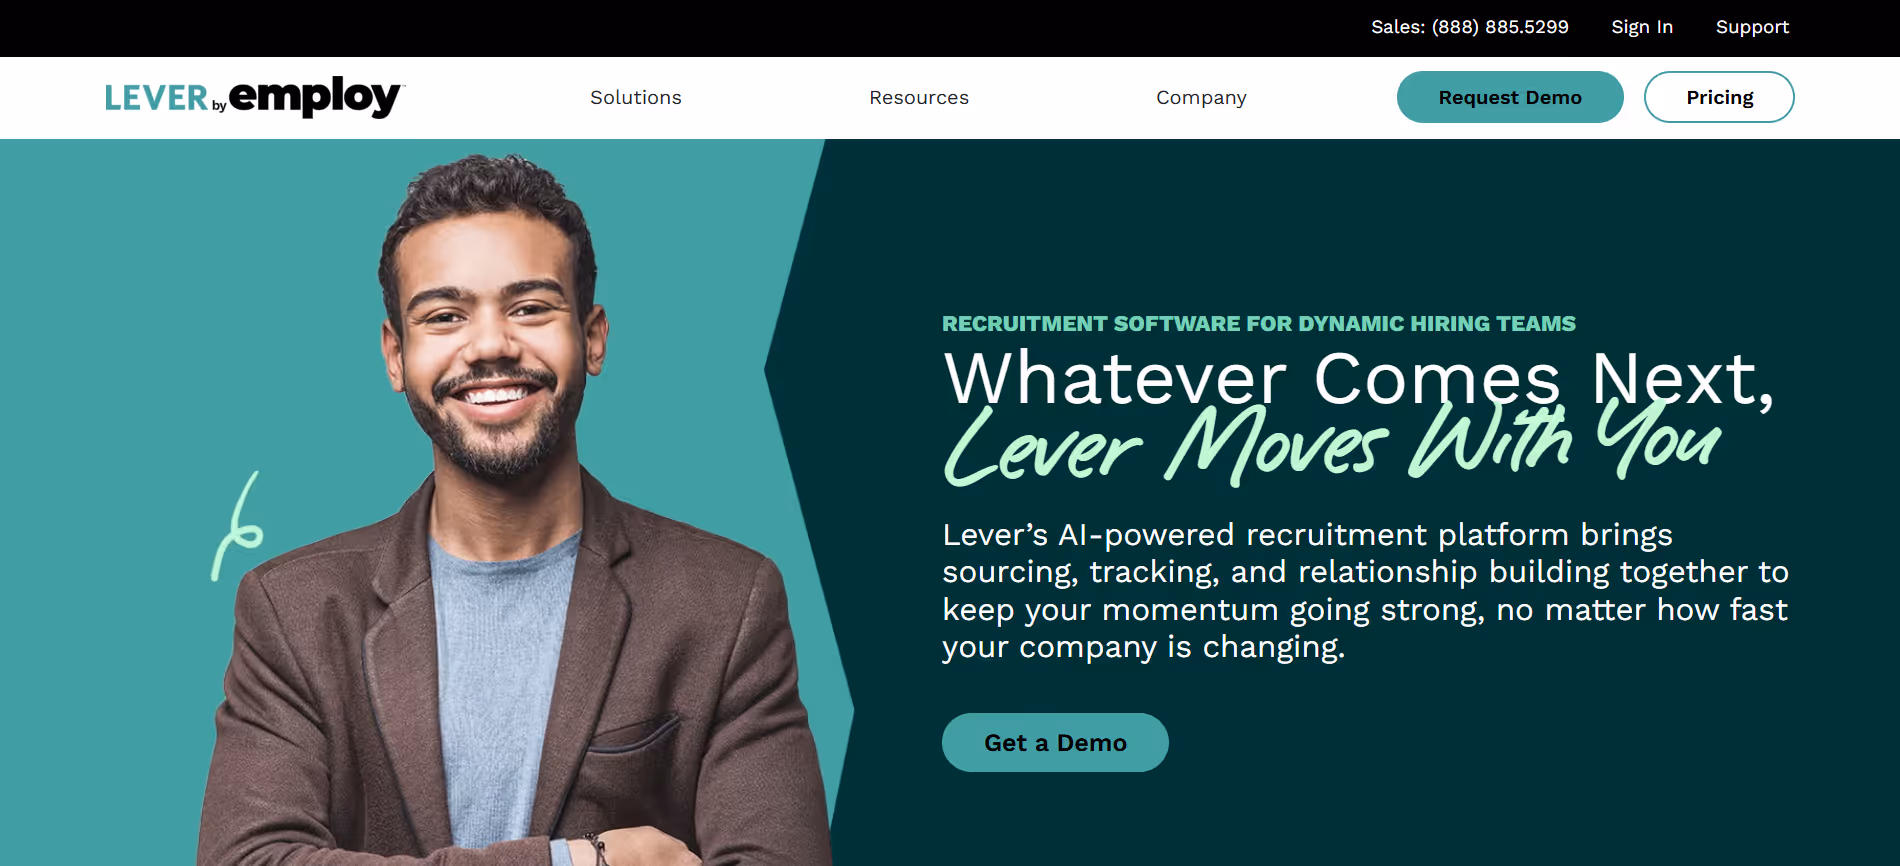Click the AI-powered recruitment platform paragraph
The image size is (1900, 866).
(x=1365, y=590)
